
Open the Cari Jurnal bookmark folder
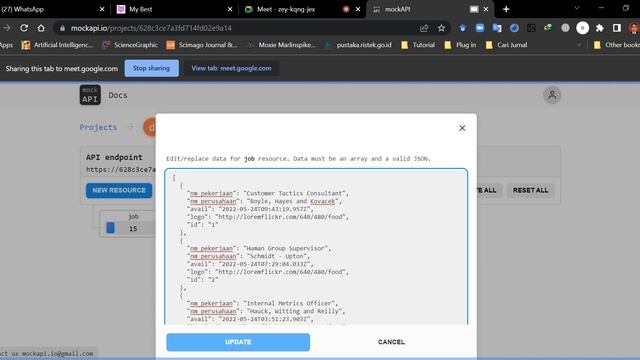(507, 45)
